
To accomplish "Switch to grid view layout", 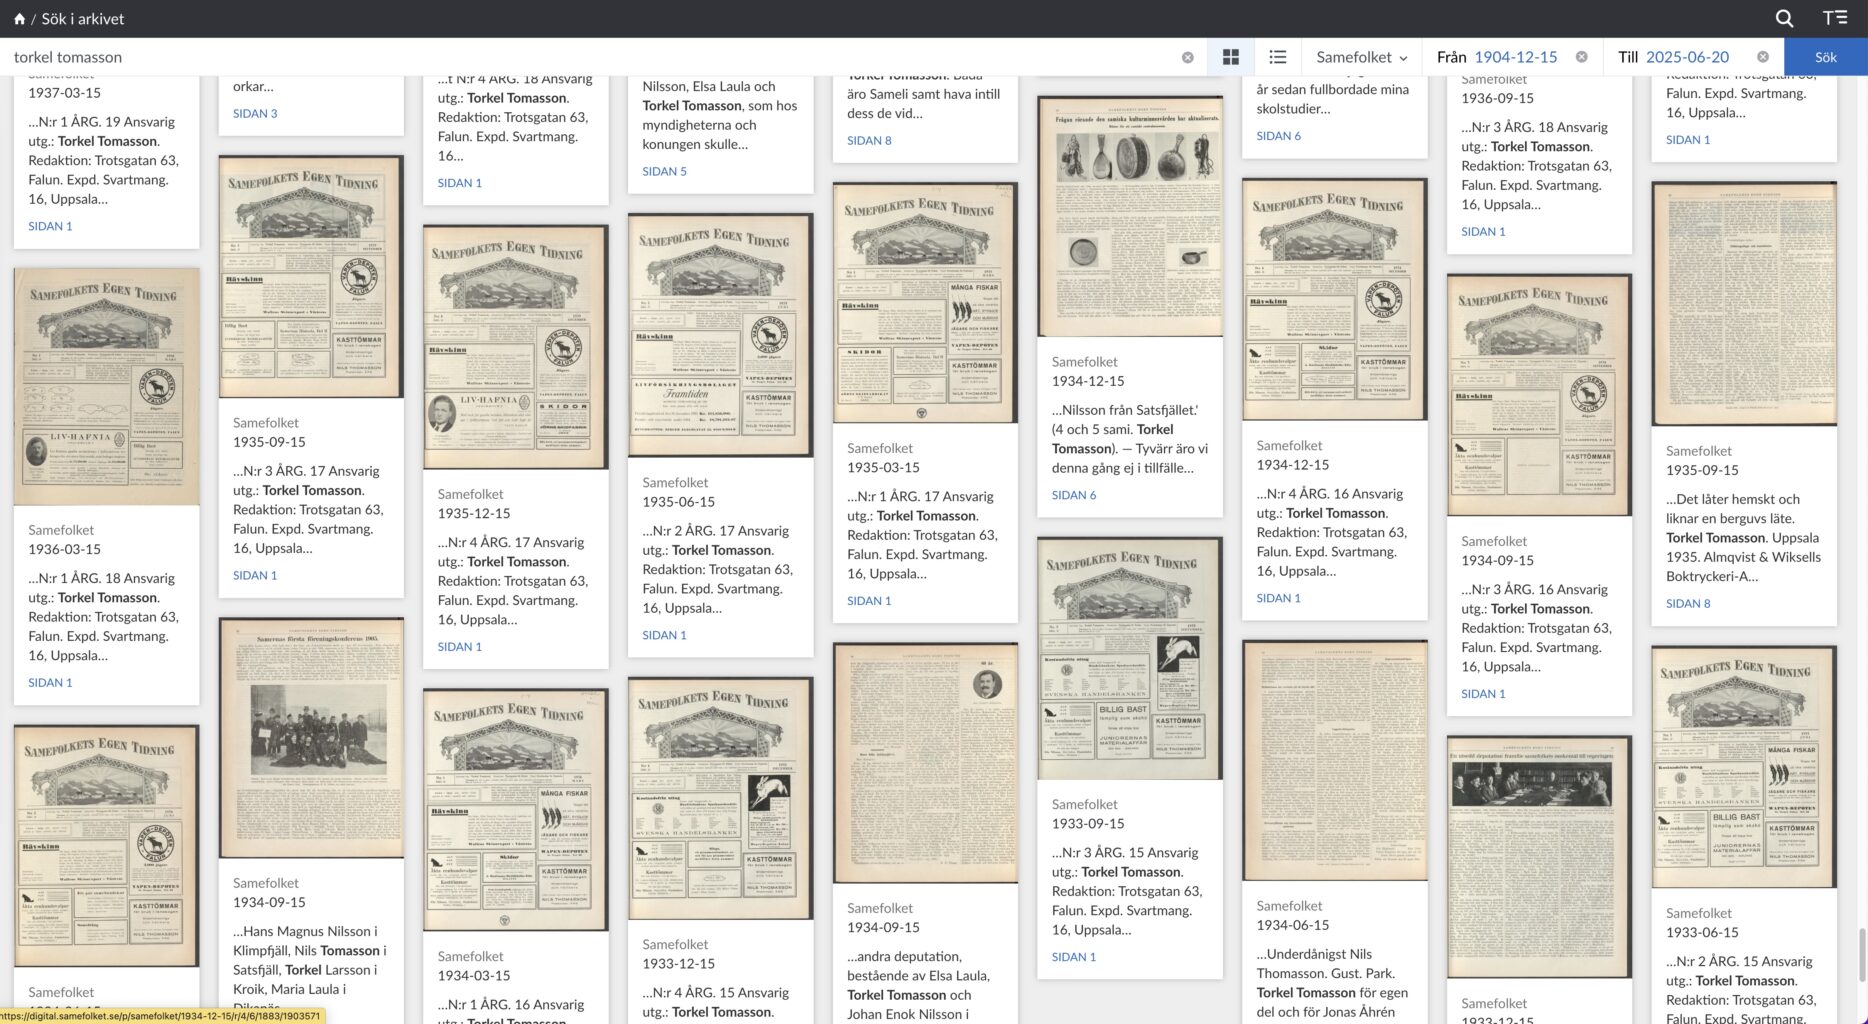I will 1231,57.
